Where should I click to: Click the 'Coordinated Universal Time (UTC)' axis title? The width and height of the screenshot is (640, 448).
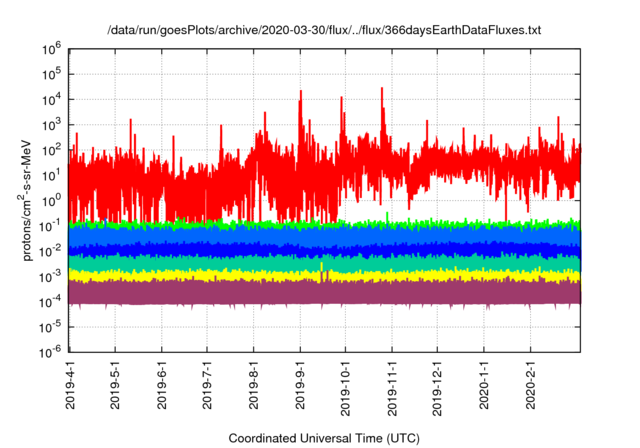pos(324,439)
